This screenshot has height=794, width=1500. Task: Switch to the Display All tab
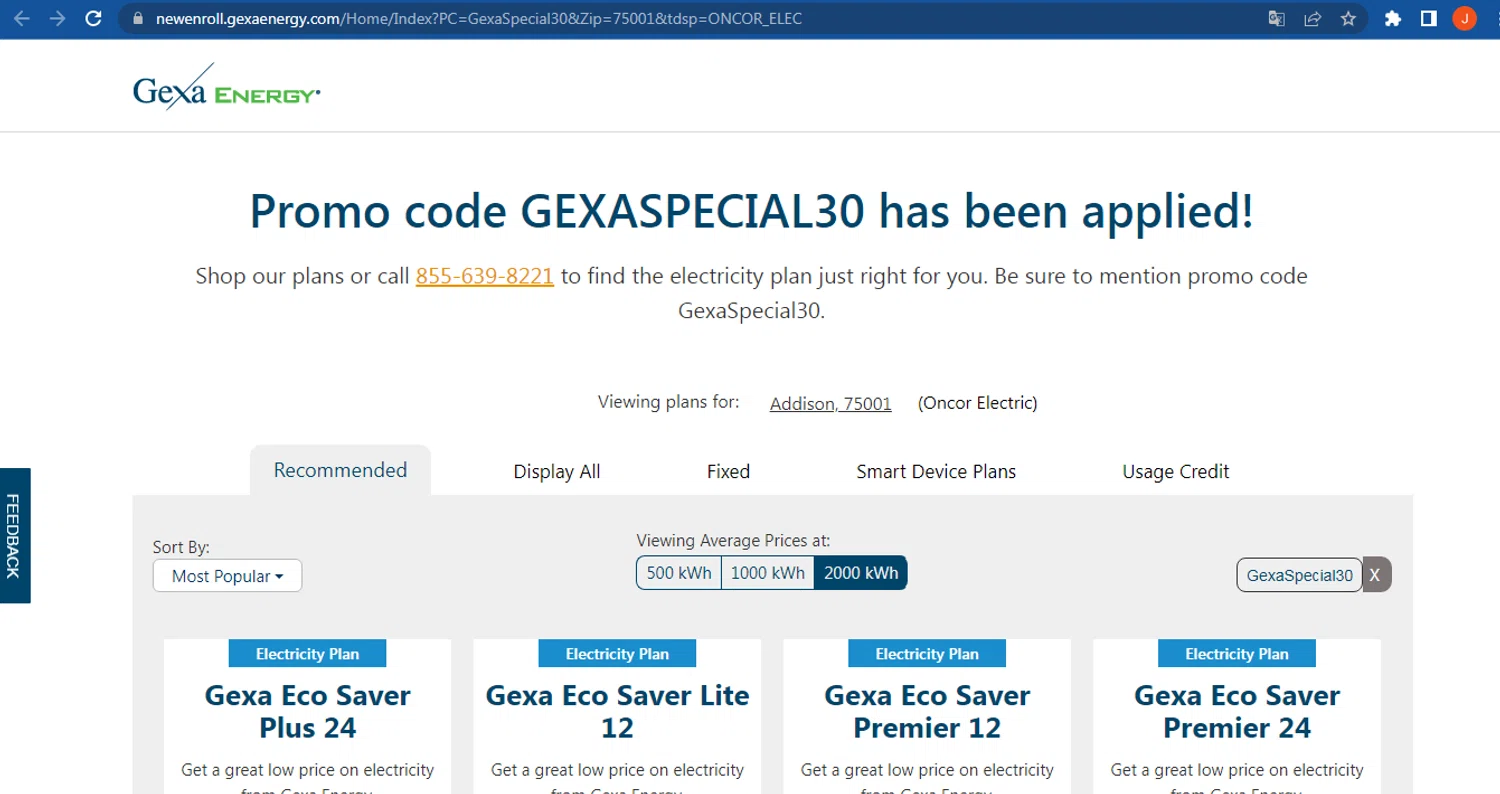(x=557, y=471)
